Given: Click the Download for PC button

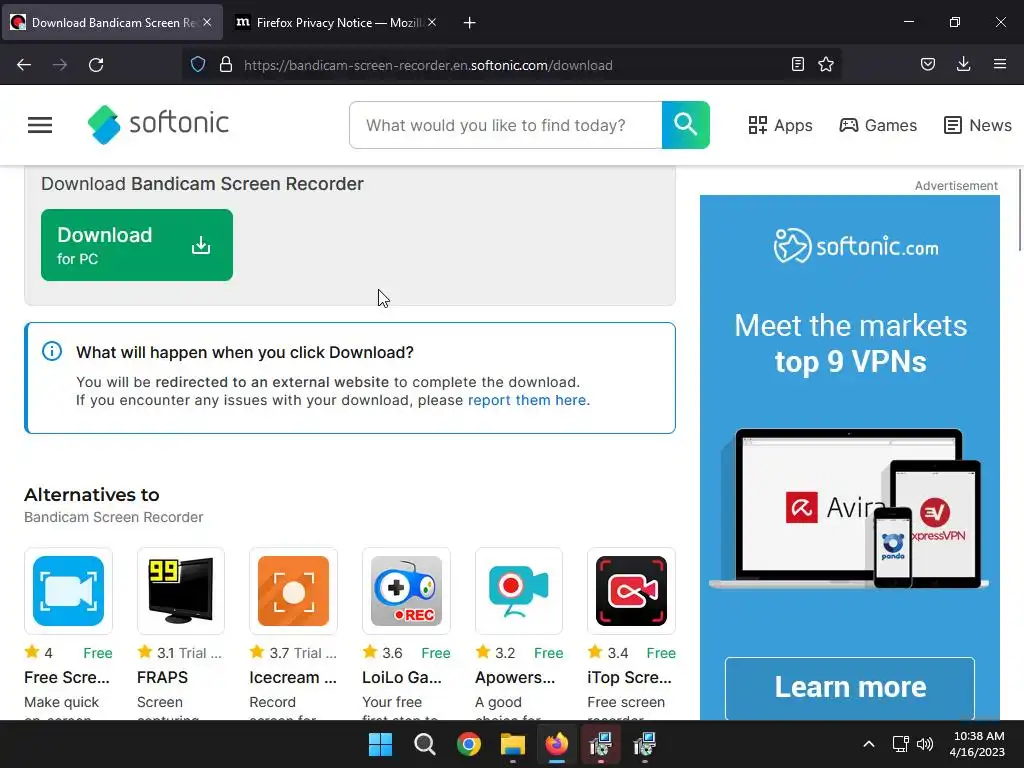Looking at the screenshot, I should pyautogui.click(x=136, y=245).
